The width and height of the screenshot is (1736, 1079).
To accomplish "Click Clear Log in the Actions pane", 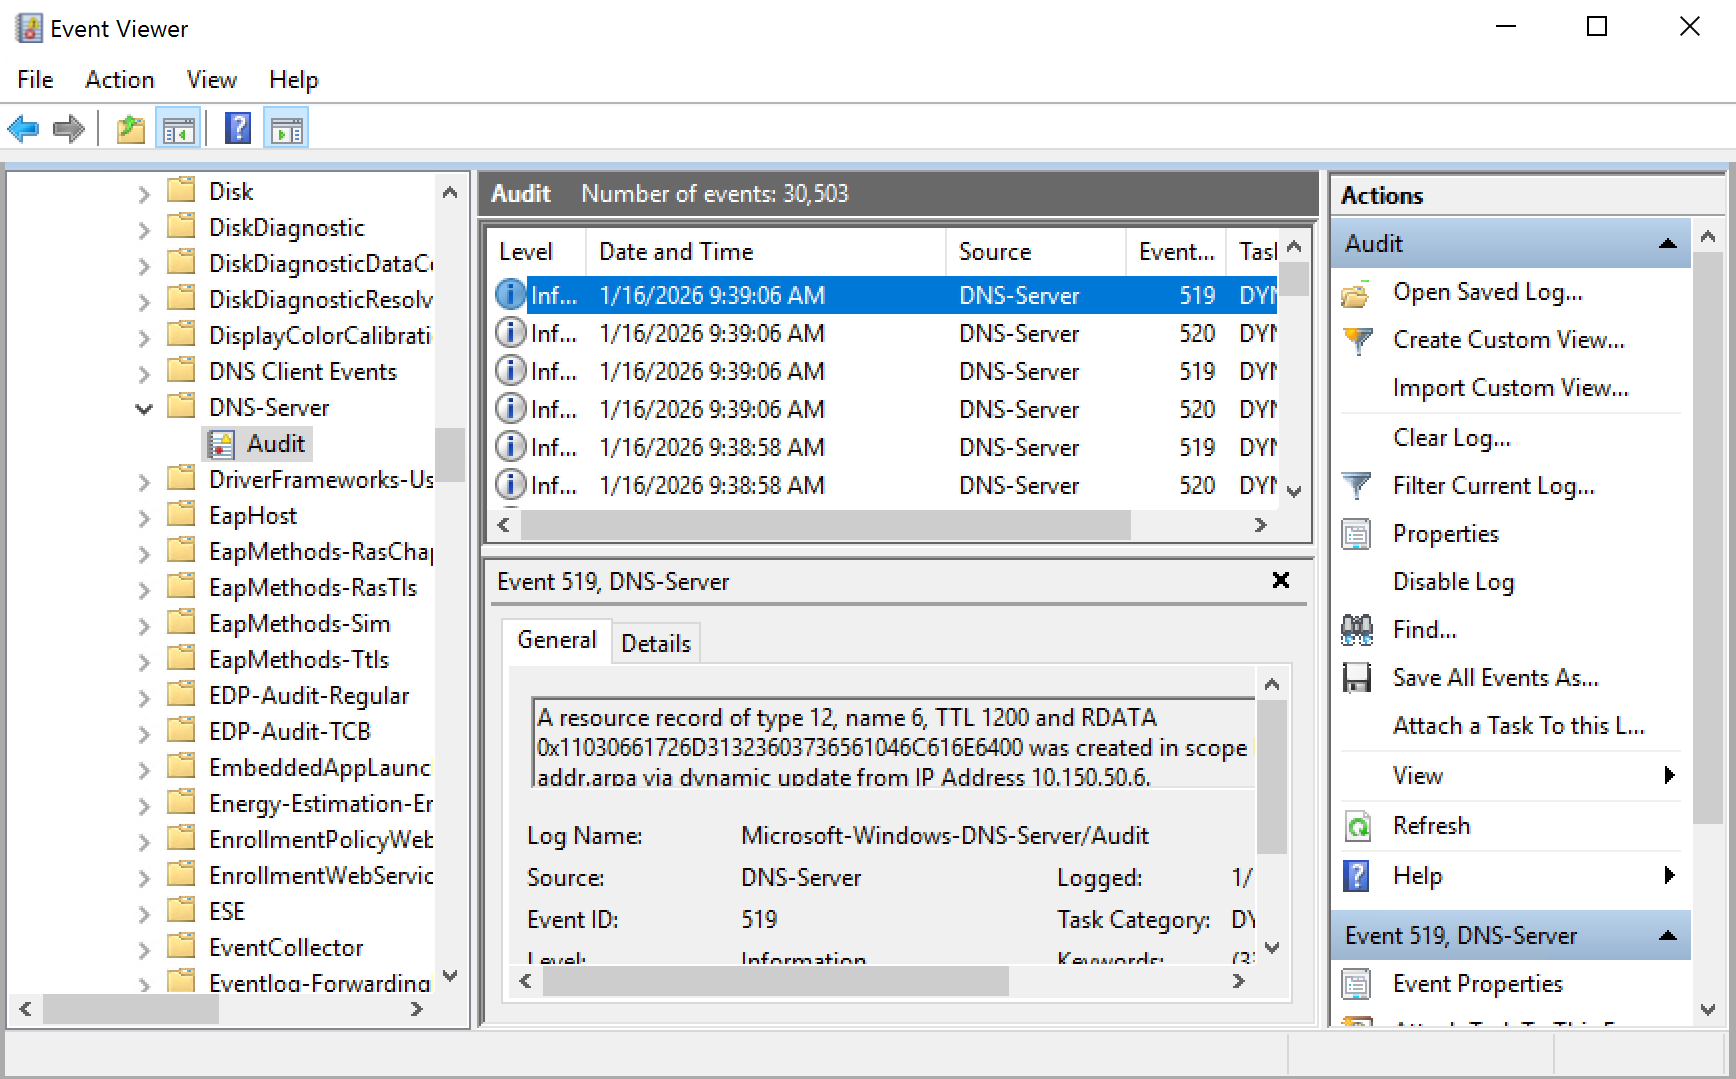I will 1452,437.
